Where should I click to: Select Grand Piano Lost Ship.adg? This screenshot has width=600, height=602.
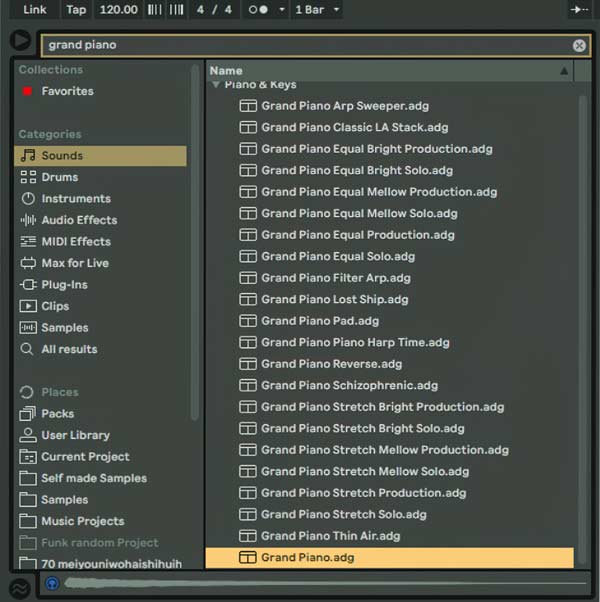(x=390, y=299)
